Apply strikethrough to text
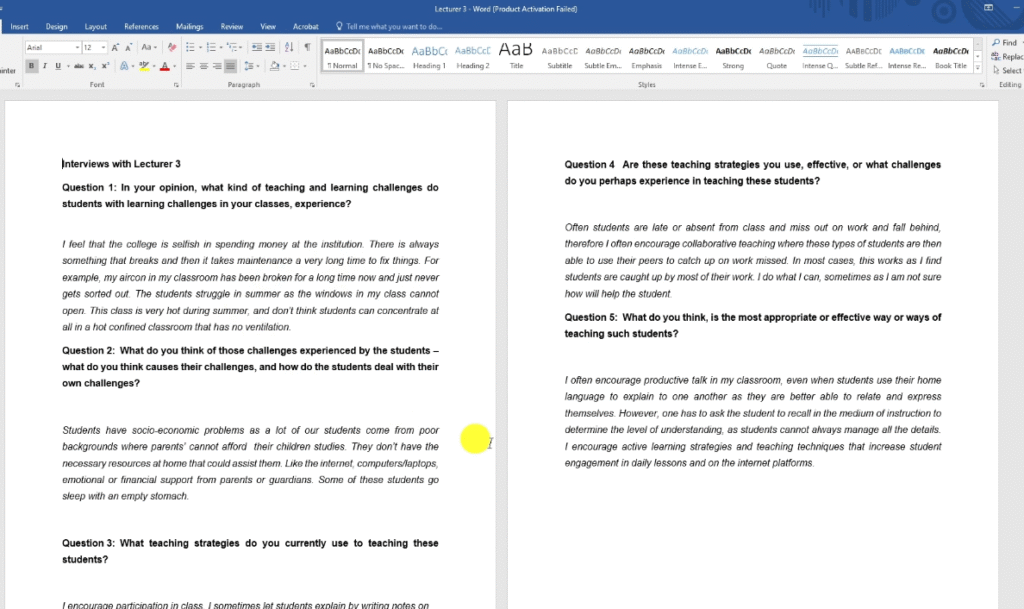1024x609 pixels. [80, 66]
